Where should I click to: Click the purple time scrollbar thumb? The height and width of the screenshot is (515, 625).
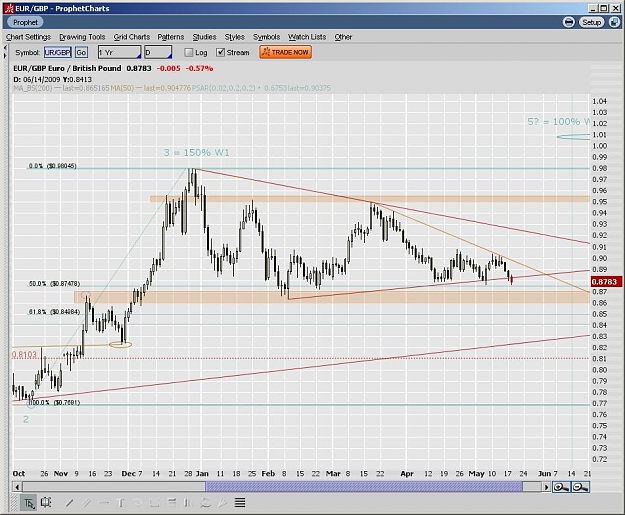click(364, 487)
